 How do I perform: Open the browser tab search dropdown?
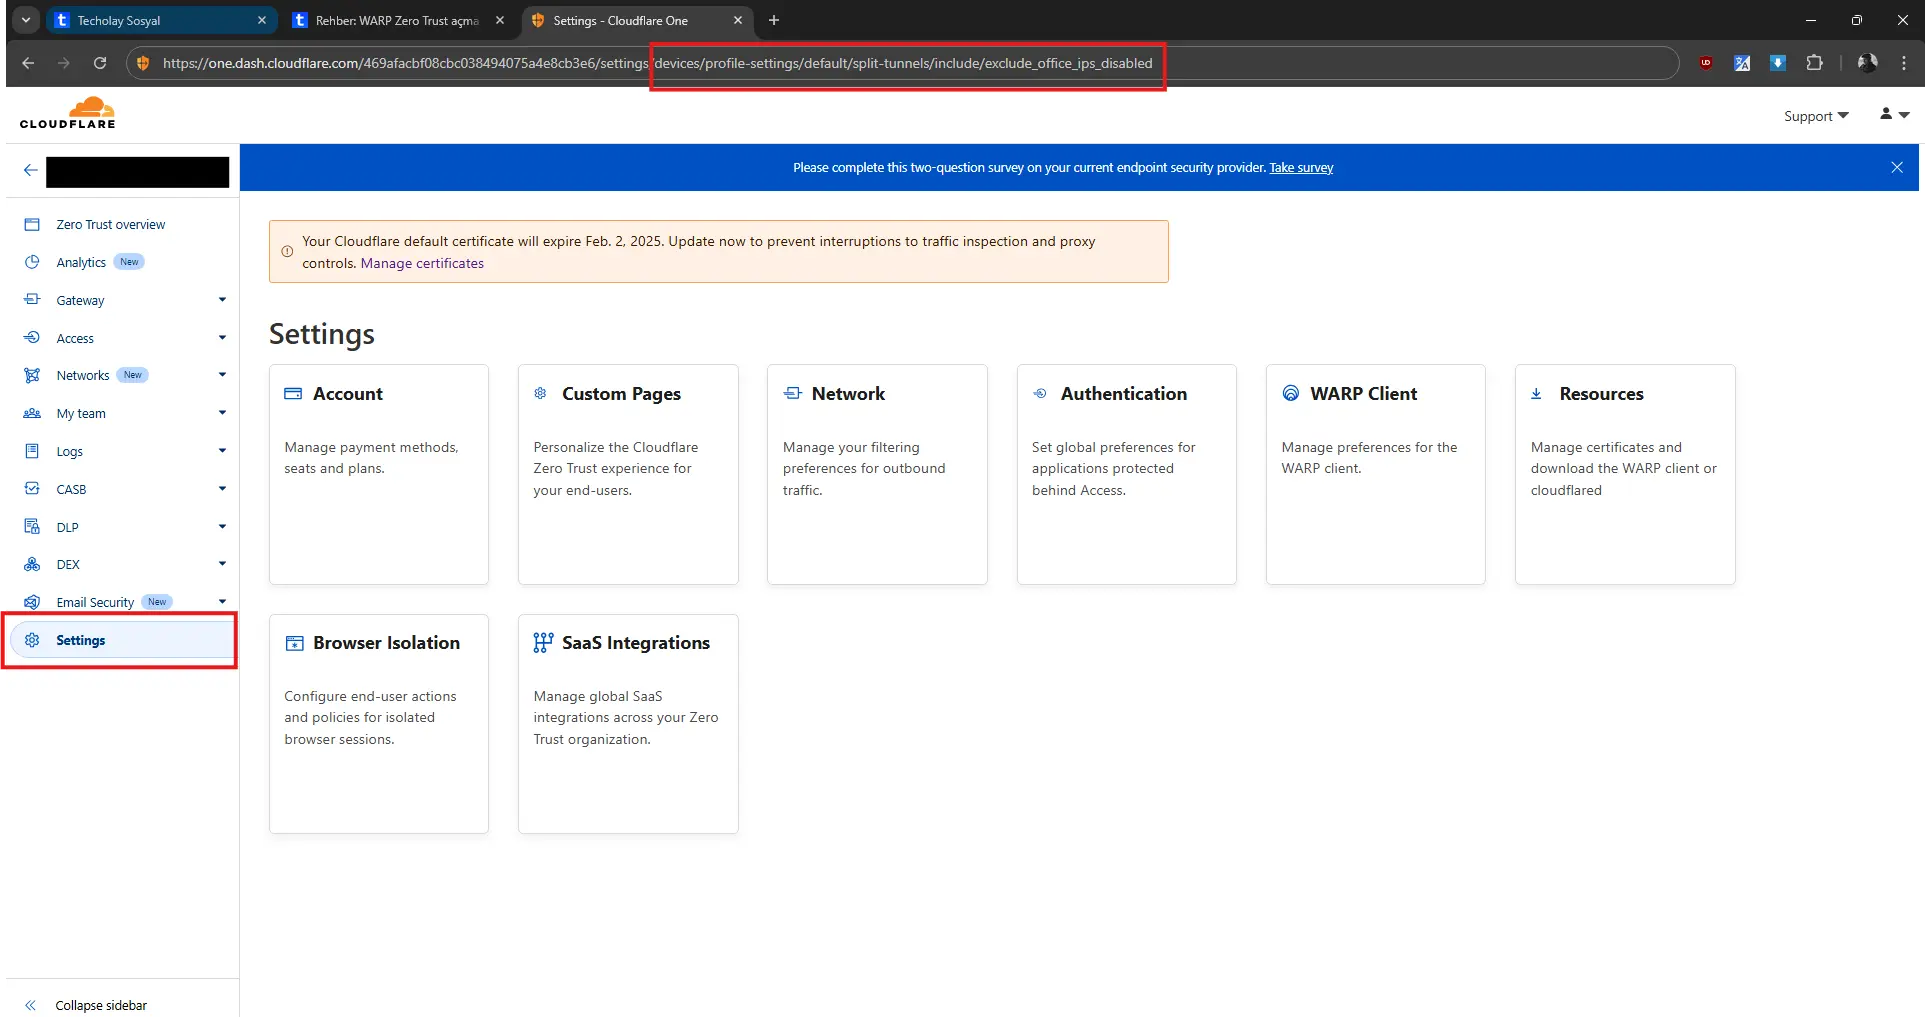tap(26, 20)
